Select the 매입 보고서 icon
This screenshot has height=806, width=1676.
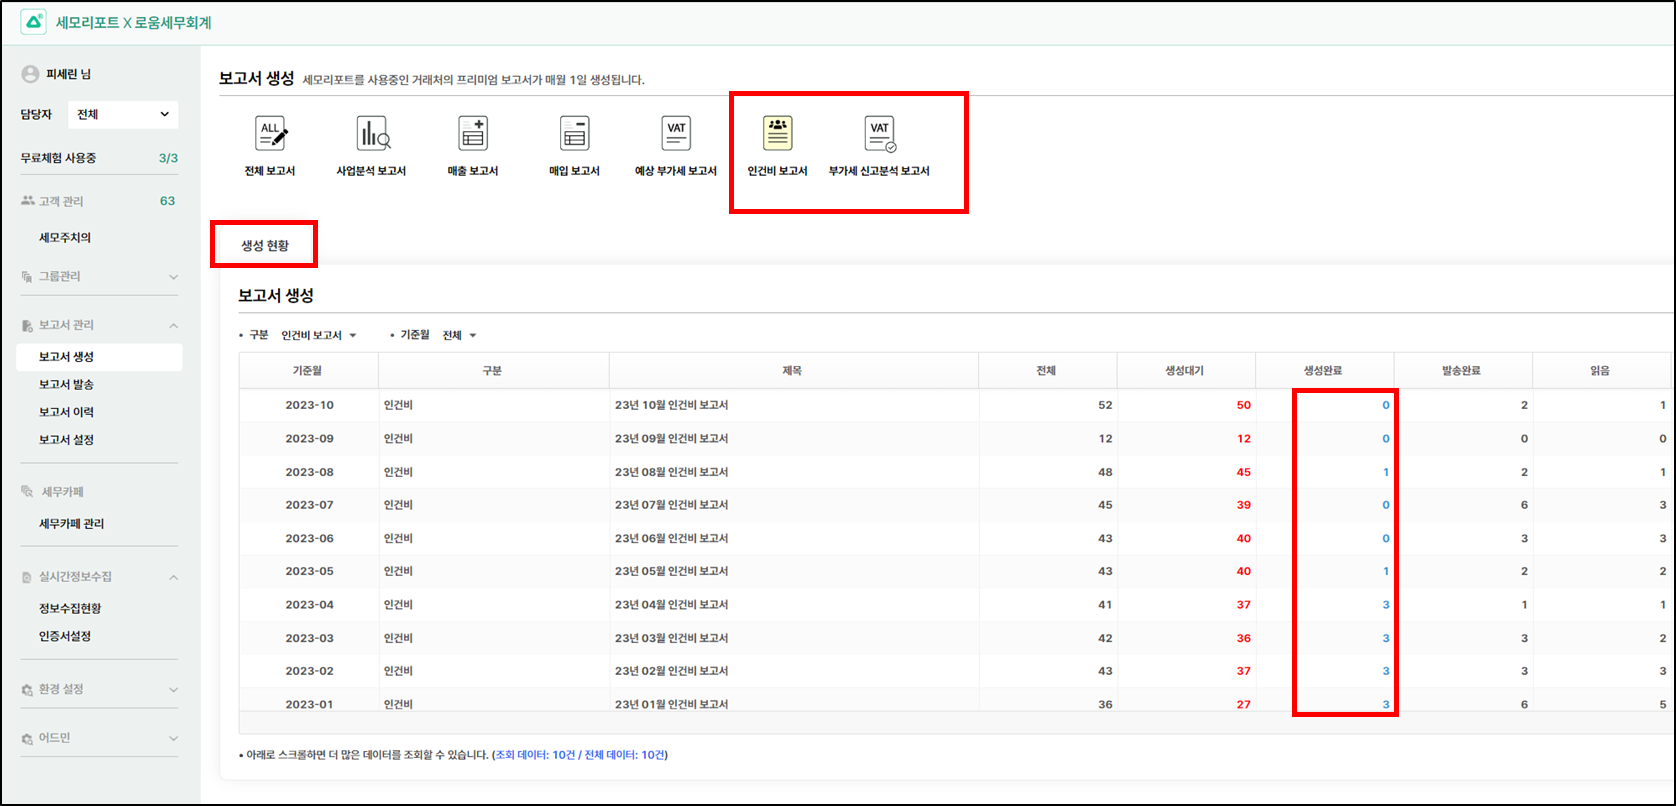574,134
